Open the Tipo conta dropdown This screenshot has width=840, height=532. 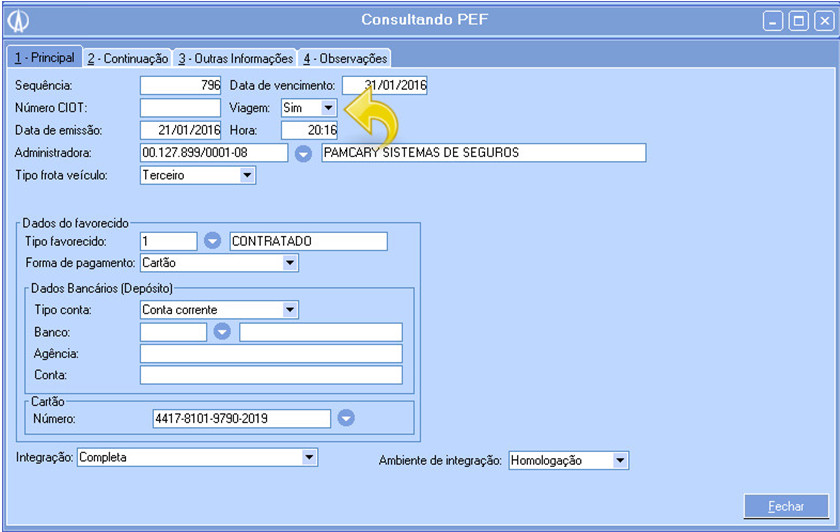pyautogui.click(x=289, y=310)
